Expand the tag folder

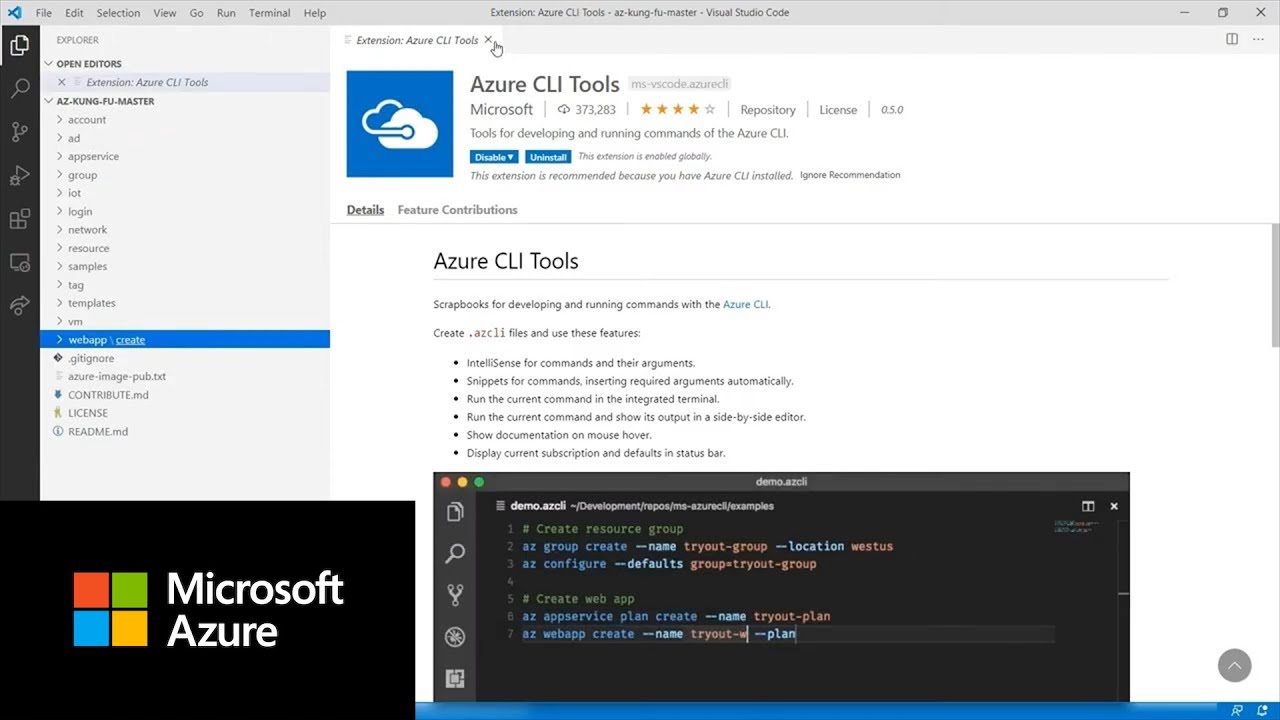pyautogui.click(x=185, y=284)
